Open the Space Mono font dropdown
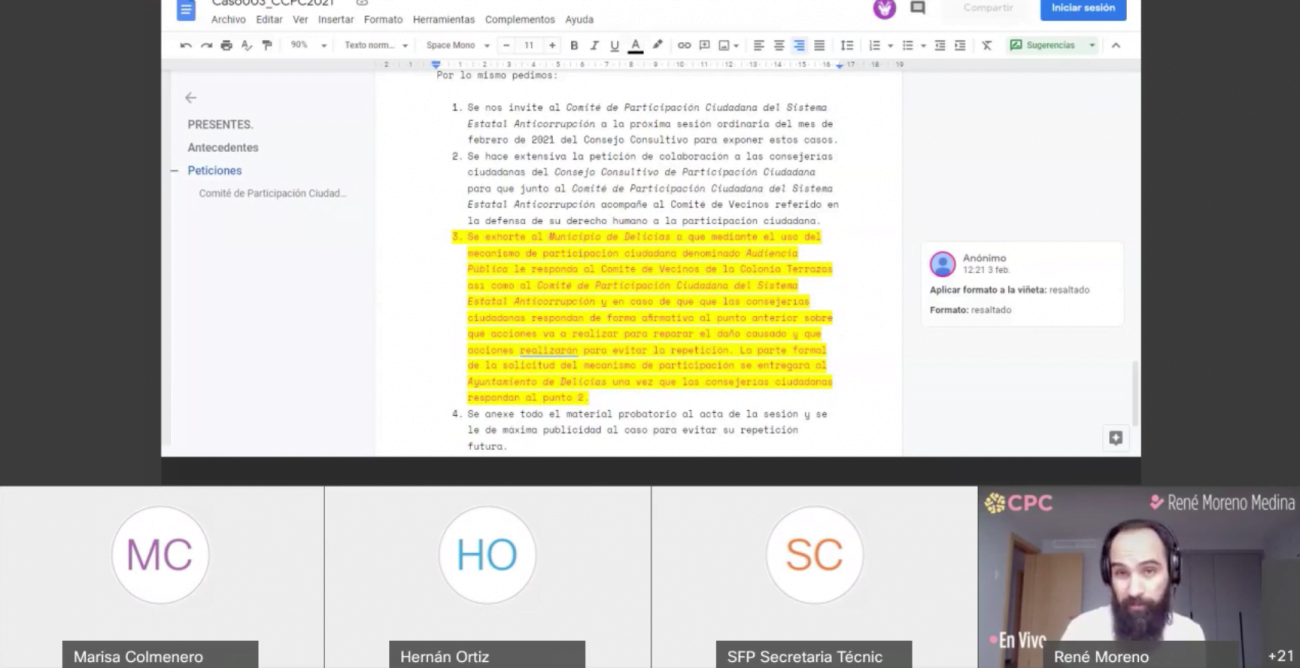 tap(458, 45)
